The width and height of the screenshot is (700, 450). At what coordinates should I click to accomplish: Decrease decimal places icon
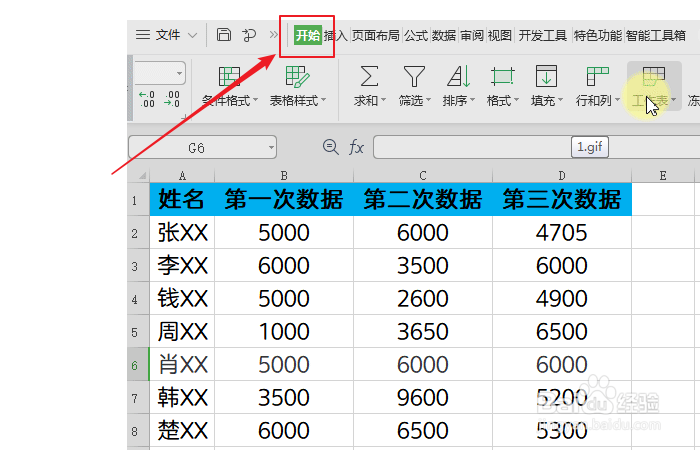[x=172, y=99]
